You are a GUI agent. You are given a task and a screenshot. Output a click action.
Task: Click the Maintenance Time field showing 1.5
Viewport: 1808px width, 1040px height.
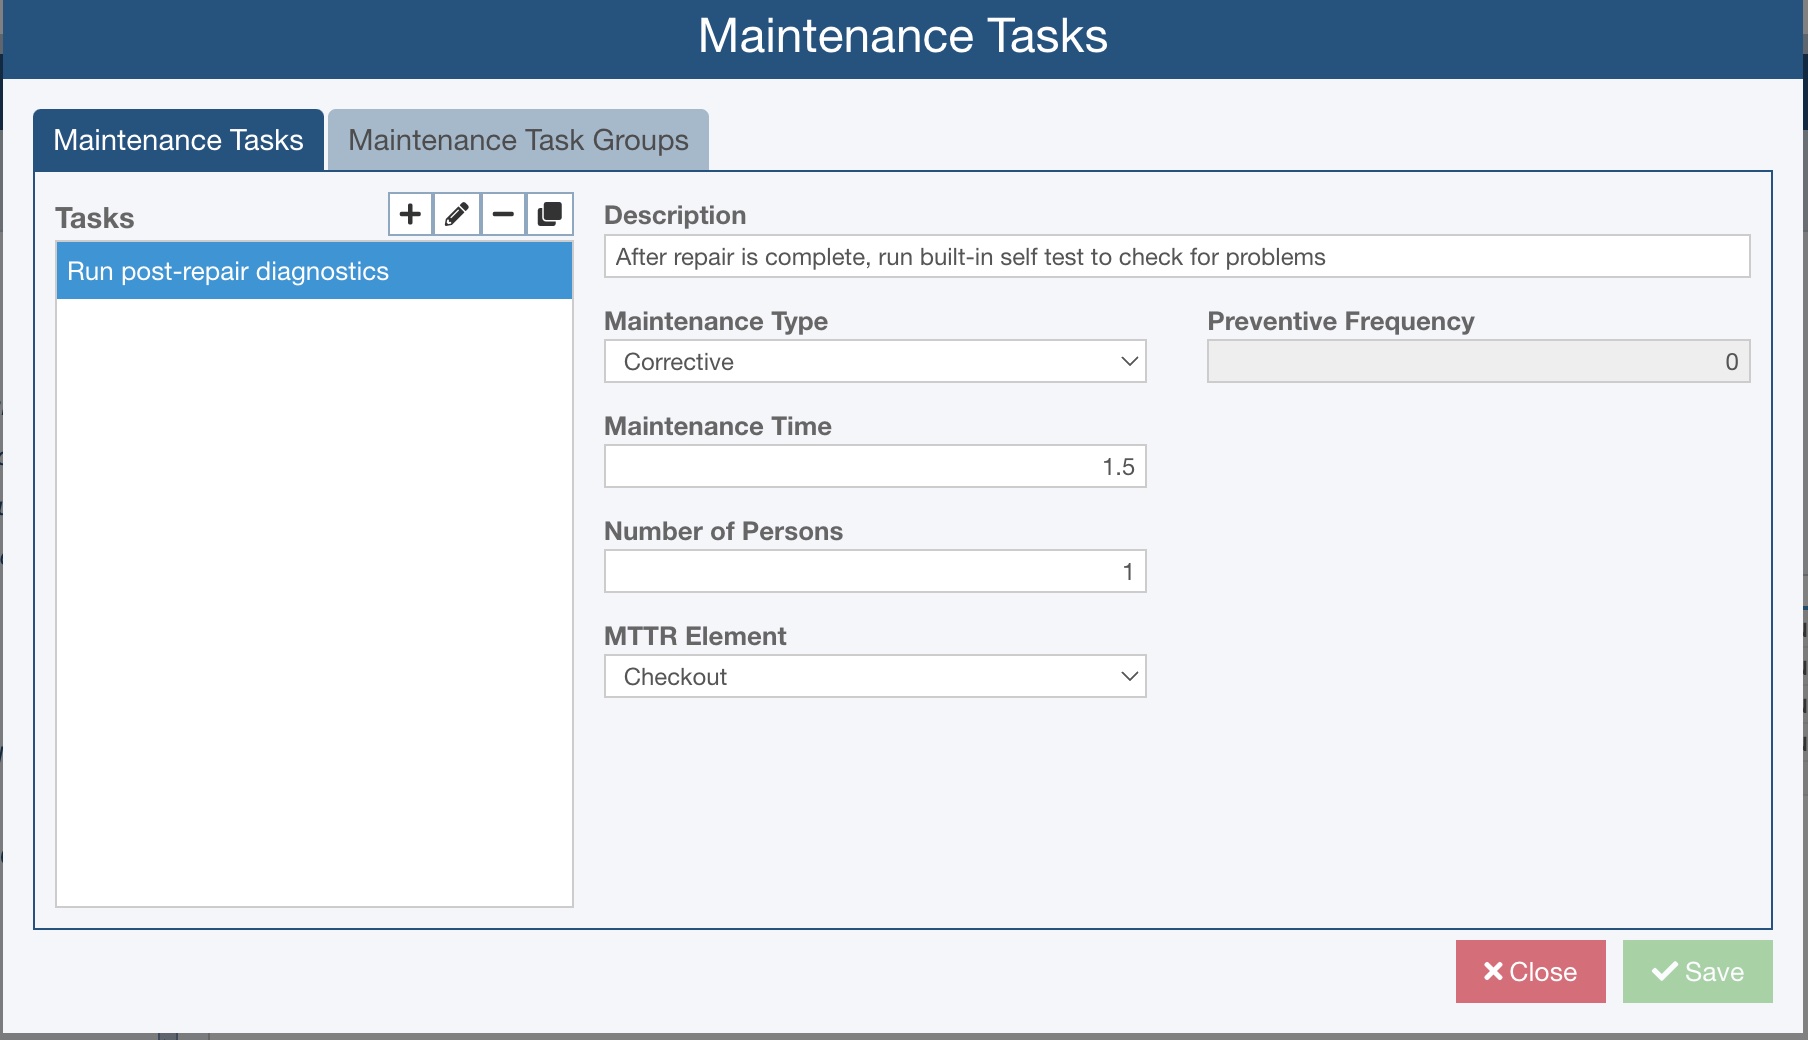click(875, 465)
